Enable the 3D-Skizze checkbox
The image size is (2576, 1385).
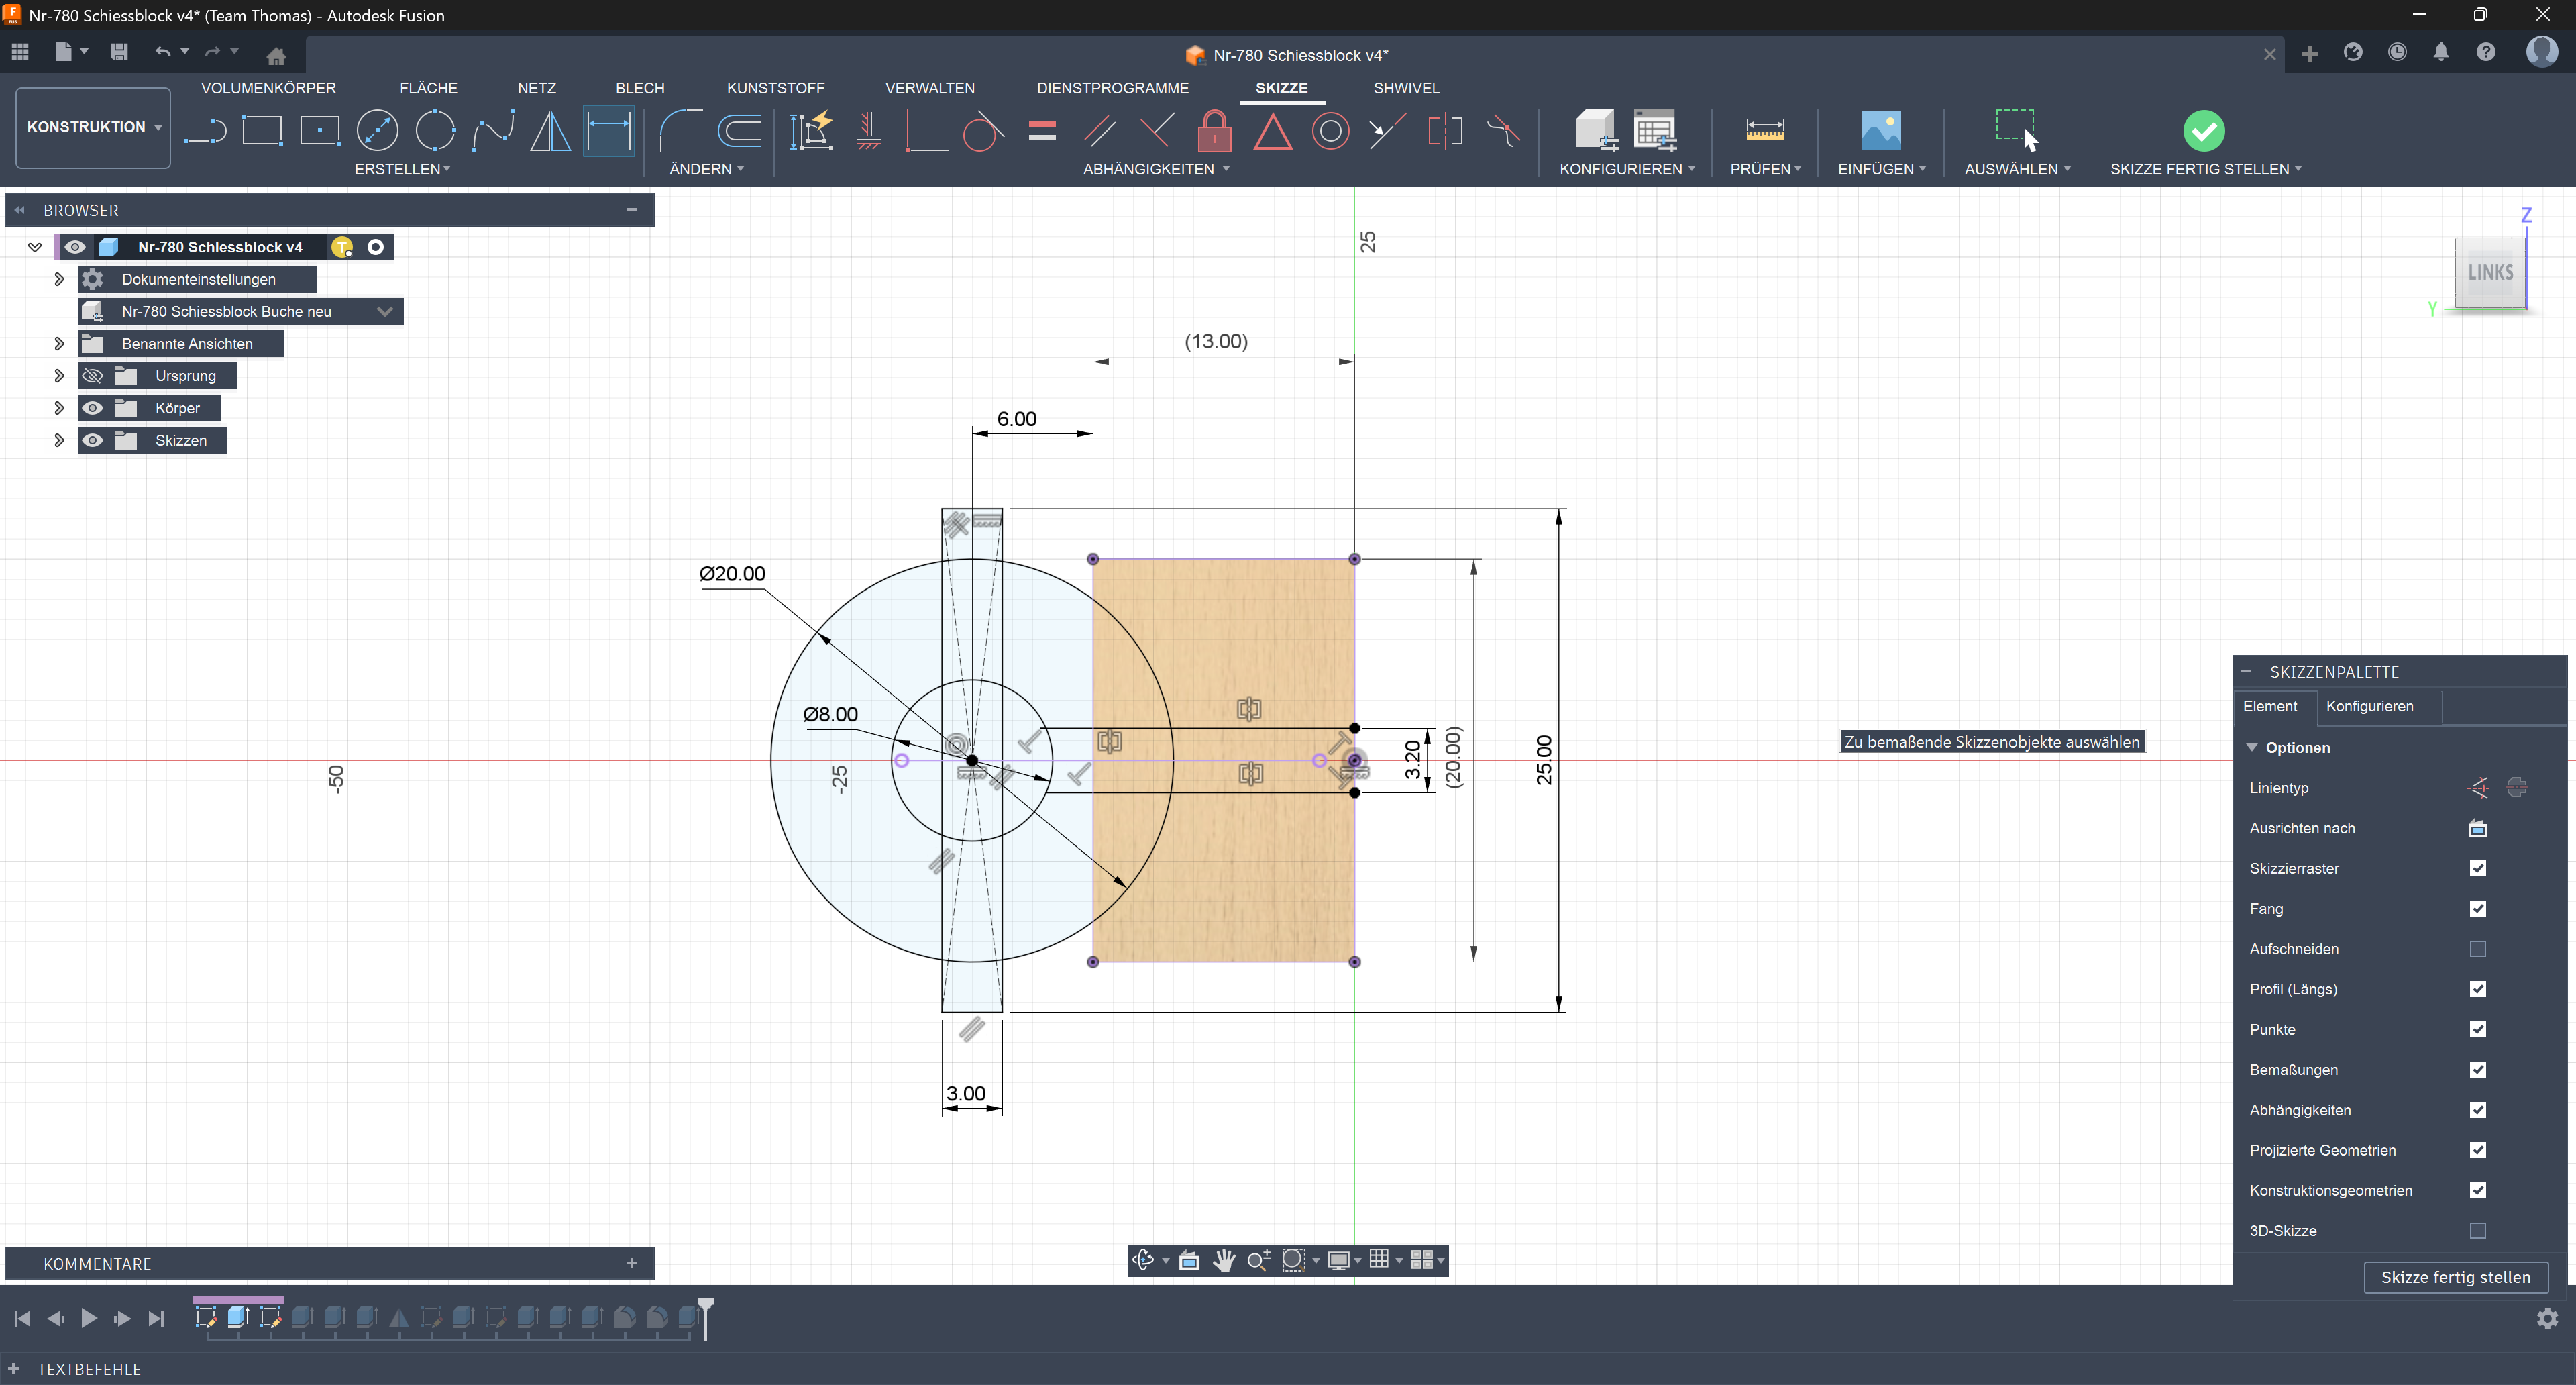coord(2477,1231)
